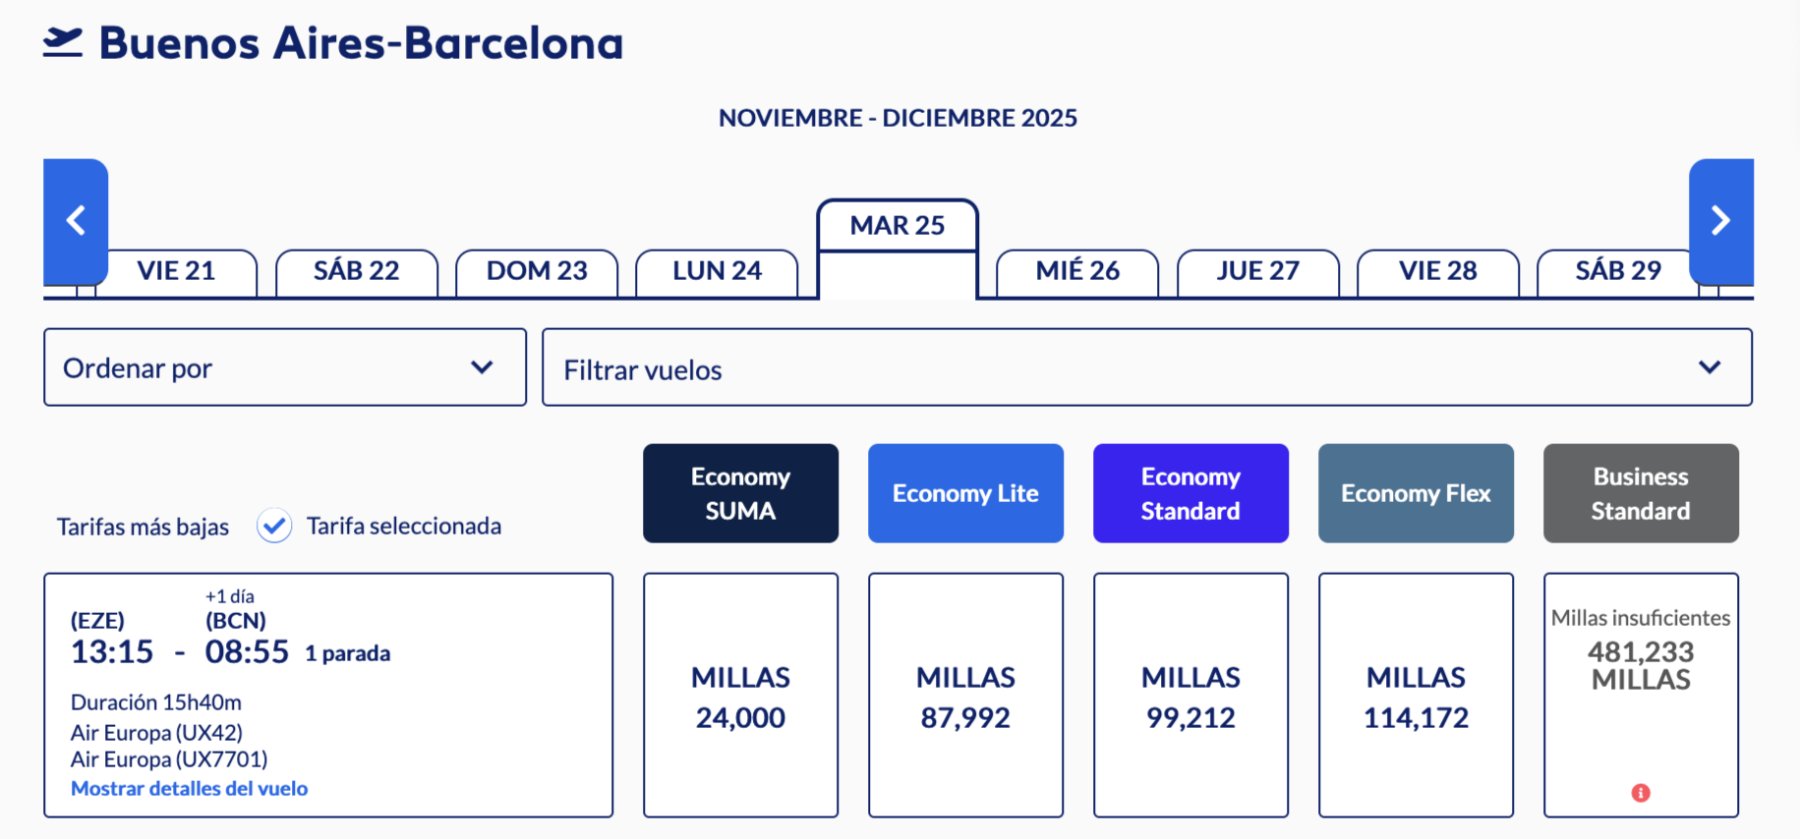1800x839 pixels.
Task: Select the Economy SUMA fare header
Action: 740,494
